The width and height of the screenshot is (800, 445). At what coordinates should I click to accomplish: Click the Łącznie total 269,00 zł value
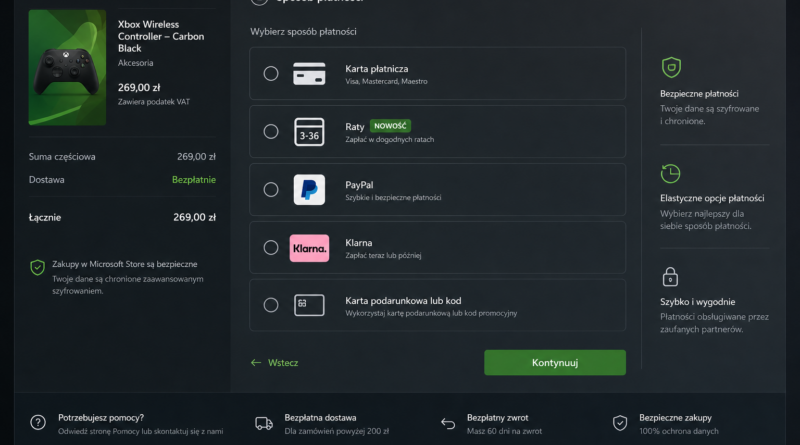tap(194, 217)
